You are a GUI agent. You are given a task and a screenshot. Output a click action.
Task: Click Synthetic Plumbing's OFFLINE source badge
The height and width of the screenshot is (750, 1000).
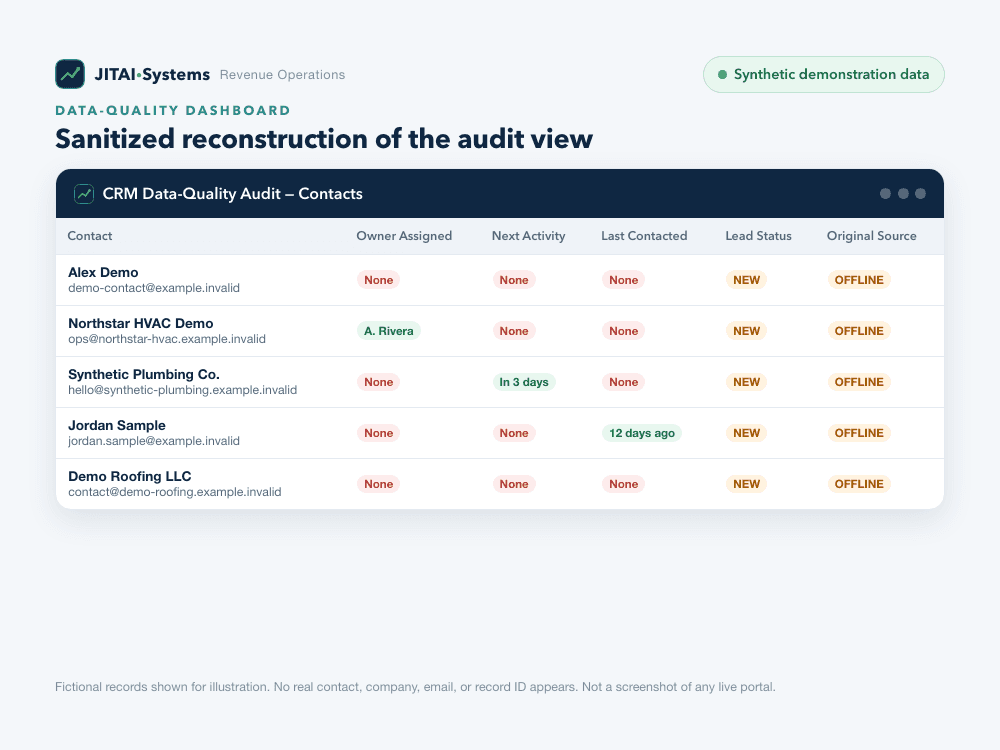tap(859, 382)
